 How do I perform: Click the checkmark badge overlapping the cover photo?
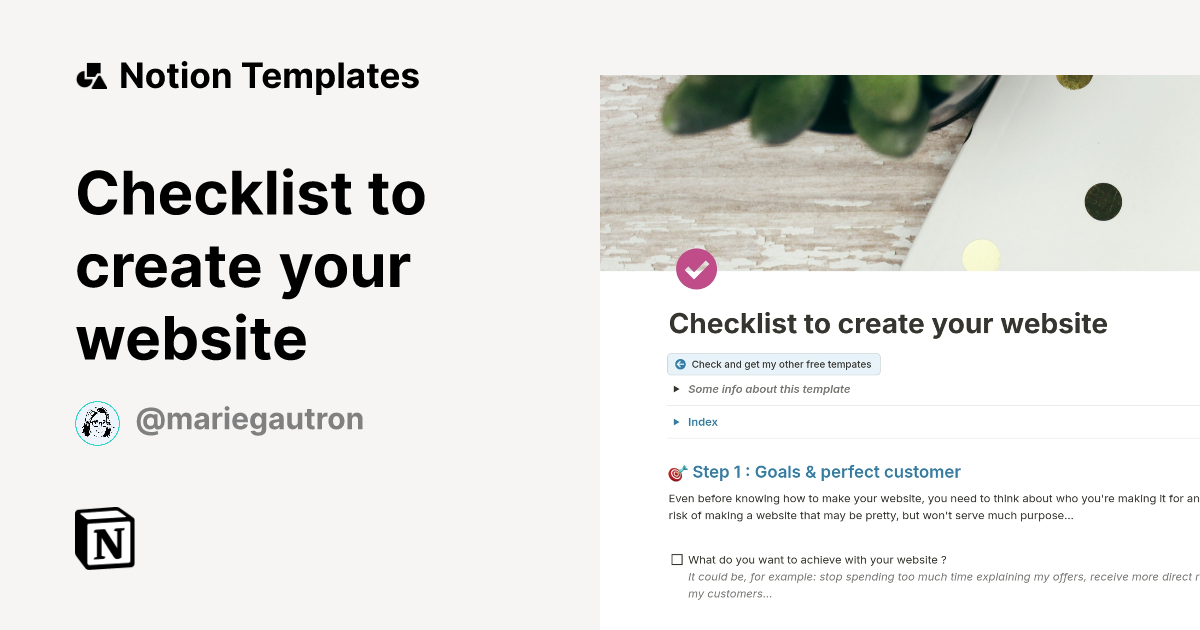(x=696, y=268)
